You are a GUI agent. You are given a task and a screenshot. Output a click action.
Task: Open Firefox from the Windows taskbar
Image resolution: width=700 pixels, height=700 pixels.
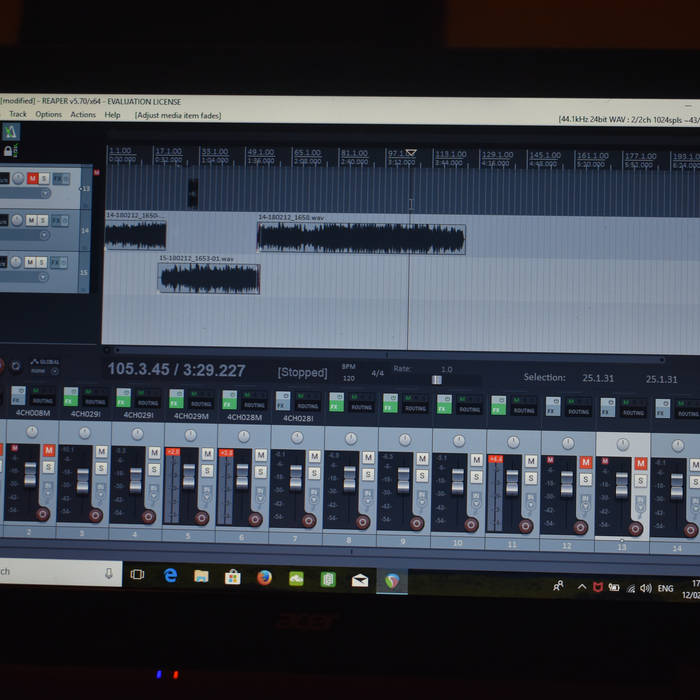pyautogui.click(x=264, y=577)
